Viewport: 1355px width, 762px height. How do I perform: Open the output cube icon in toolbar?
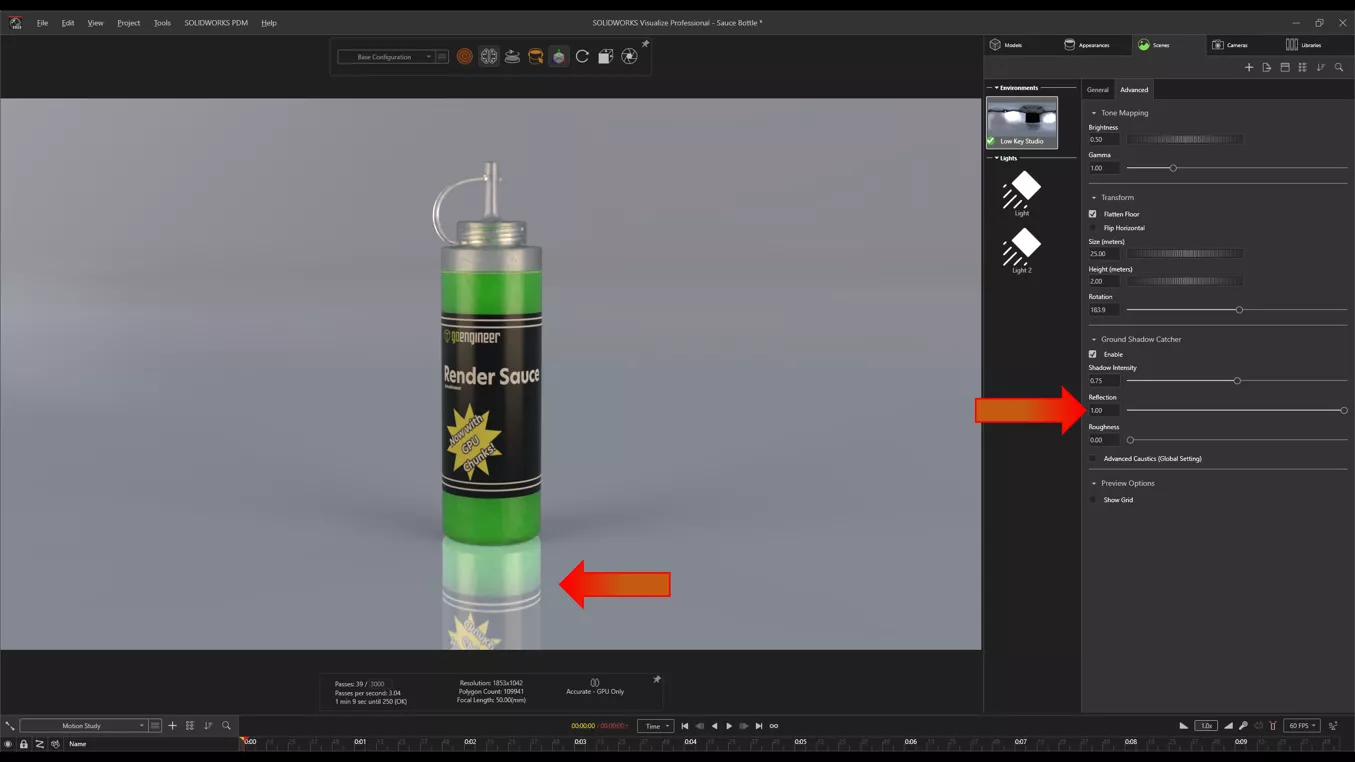click(x=606, y=57)
